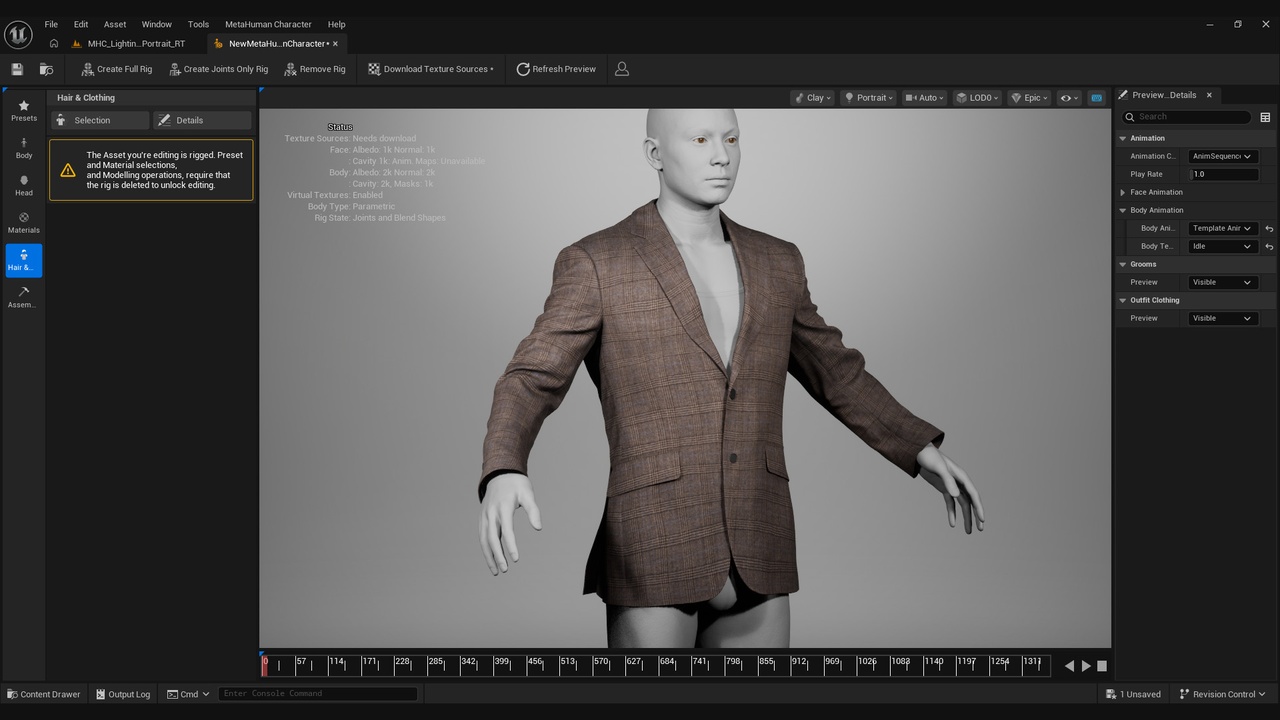Open the Window menu
Screen dimensions: 1280x720
(x=156, y=24)
